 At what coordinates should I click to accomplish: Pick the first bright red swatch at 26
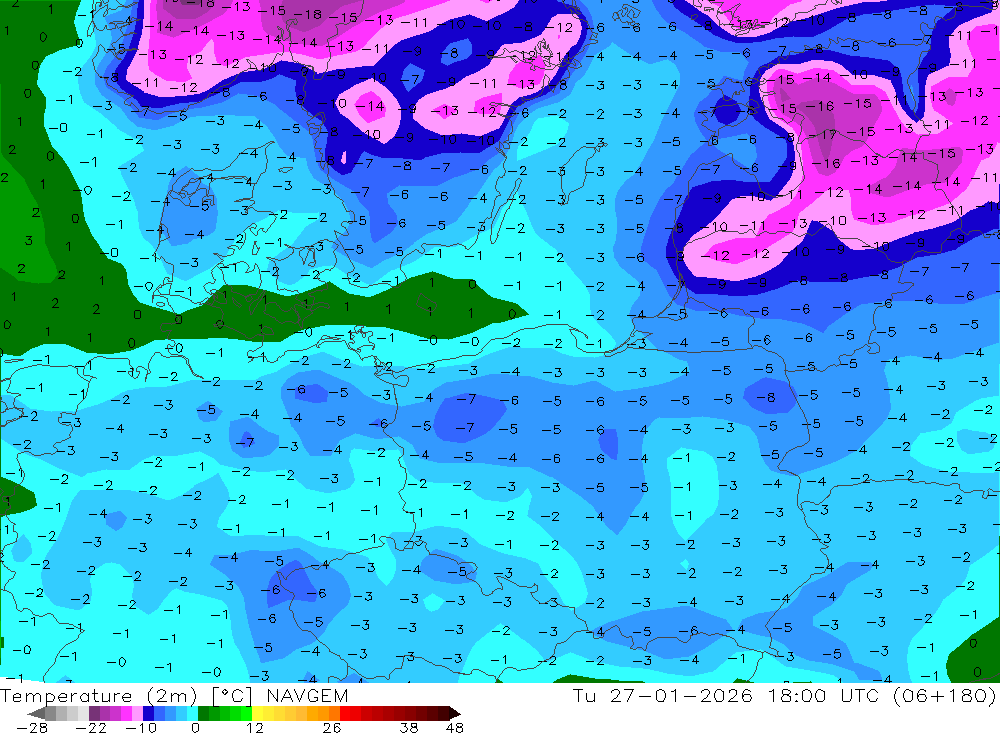click(346, 713)
